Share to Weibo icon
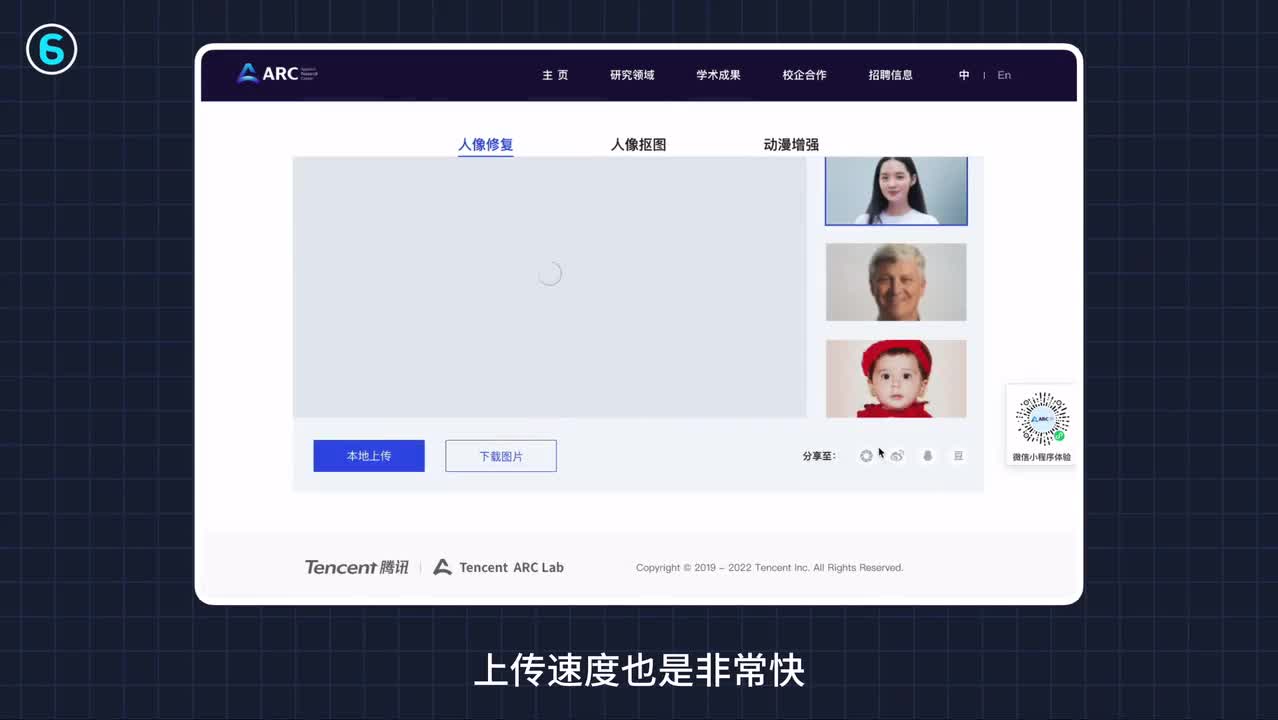Image resolution: width=1278 pixels, height=720 pixels. (x=897, y=456)
